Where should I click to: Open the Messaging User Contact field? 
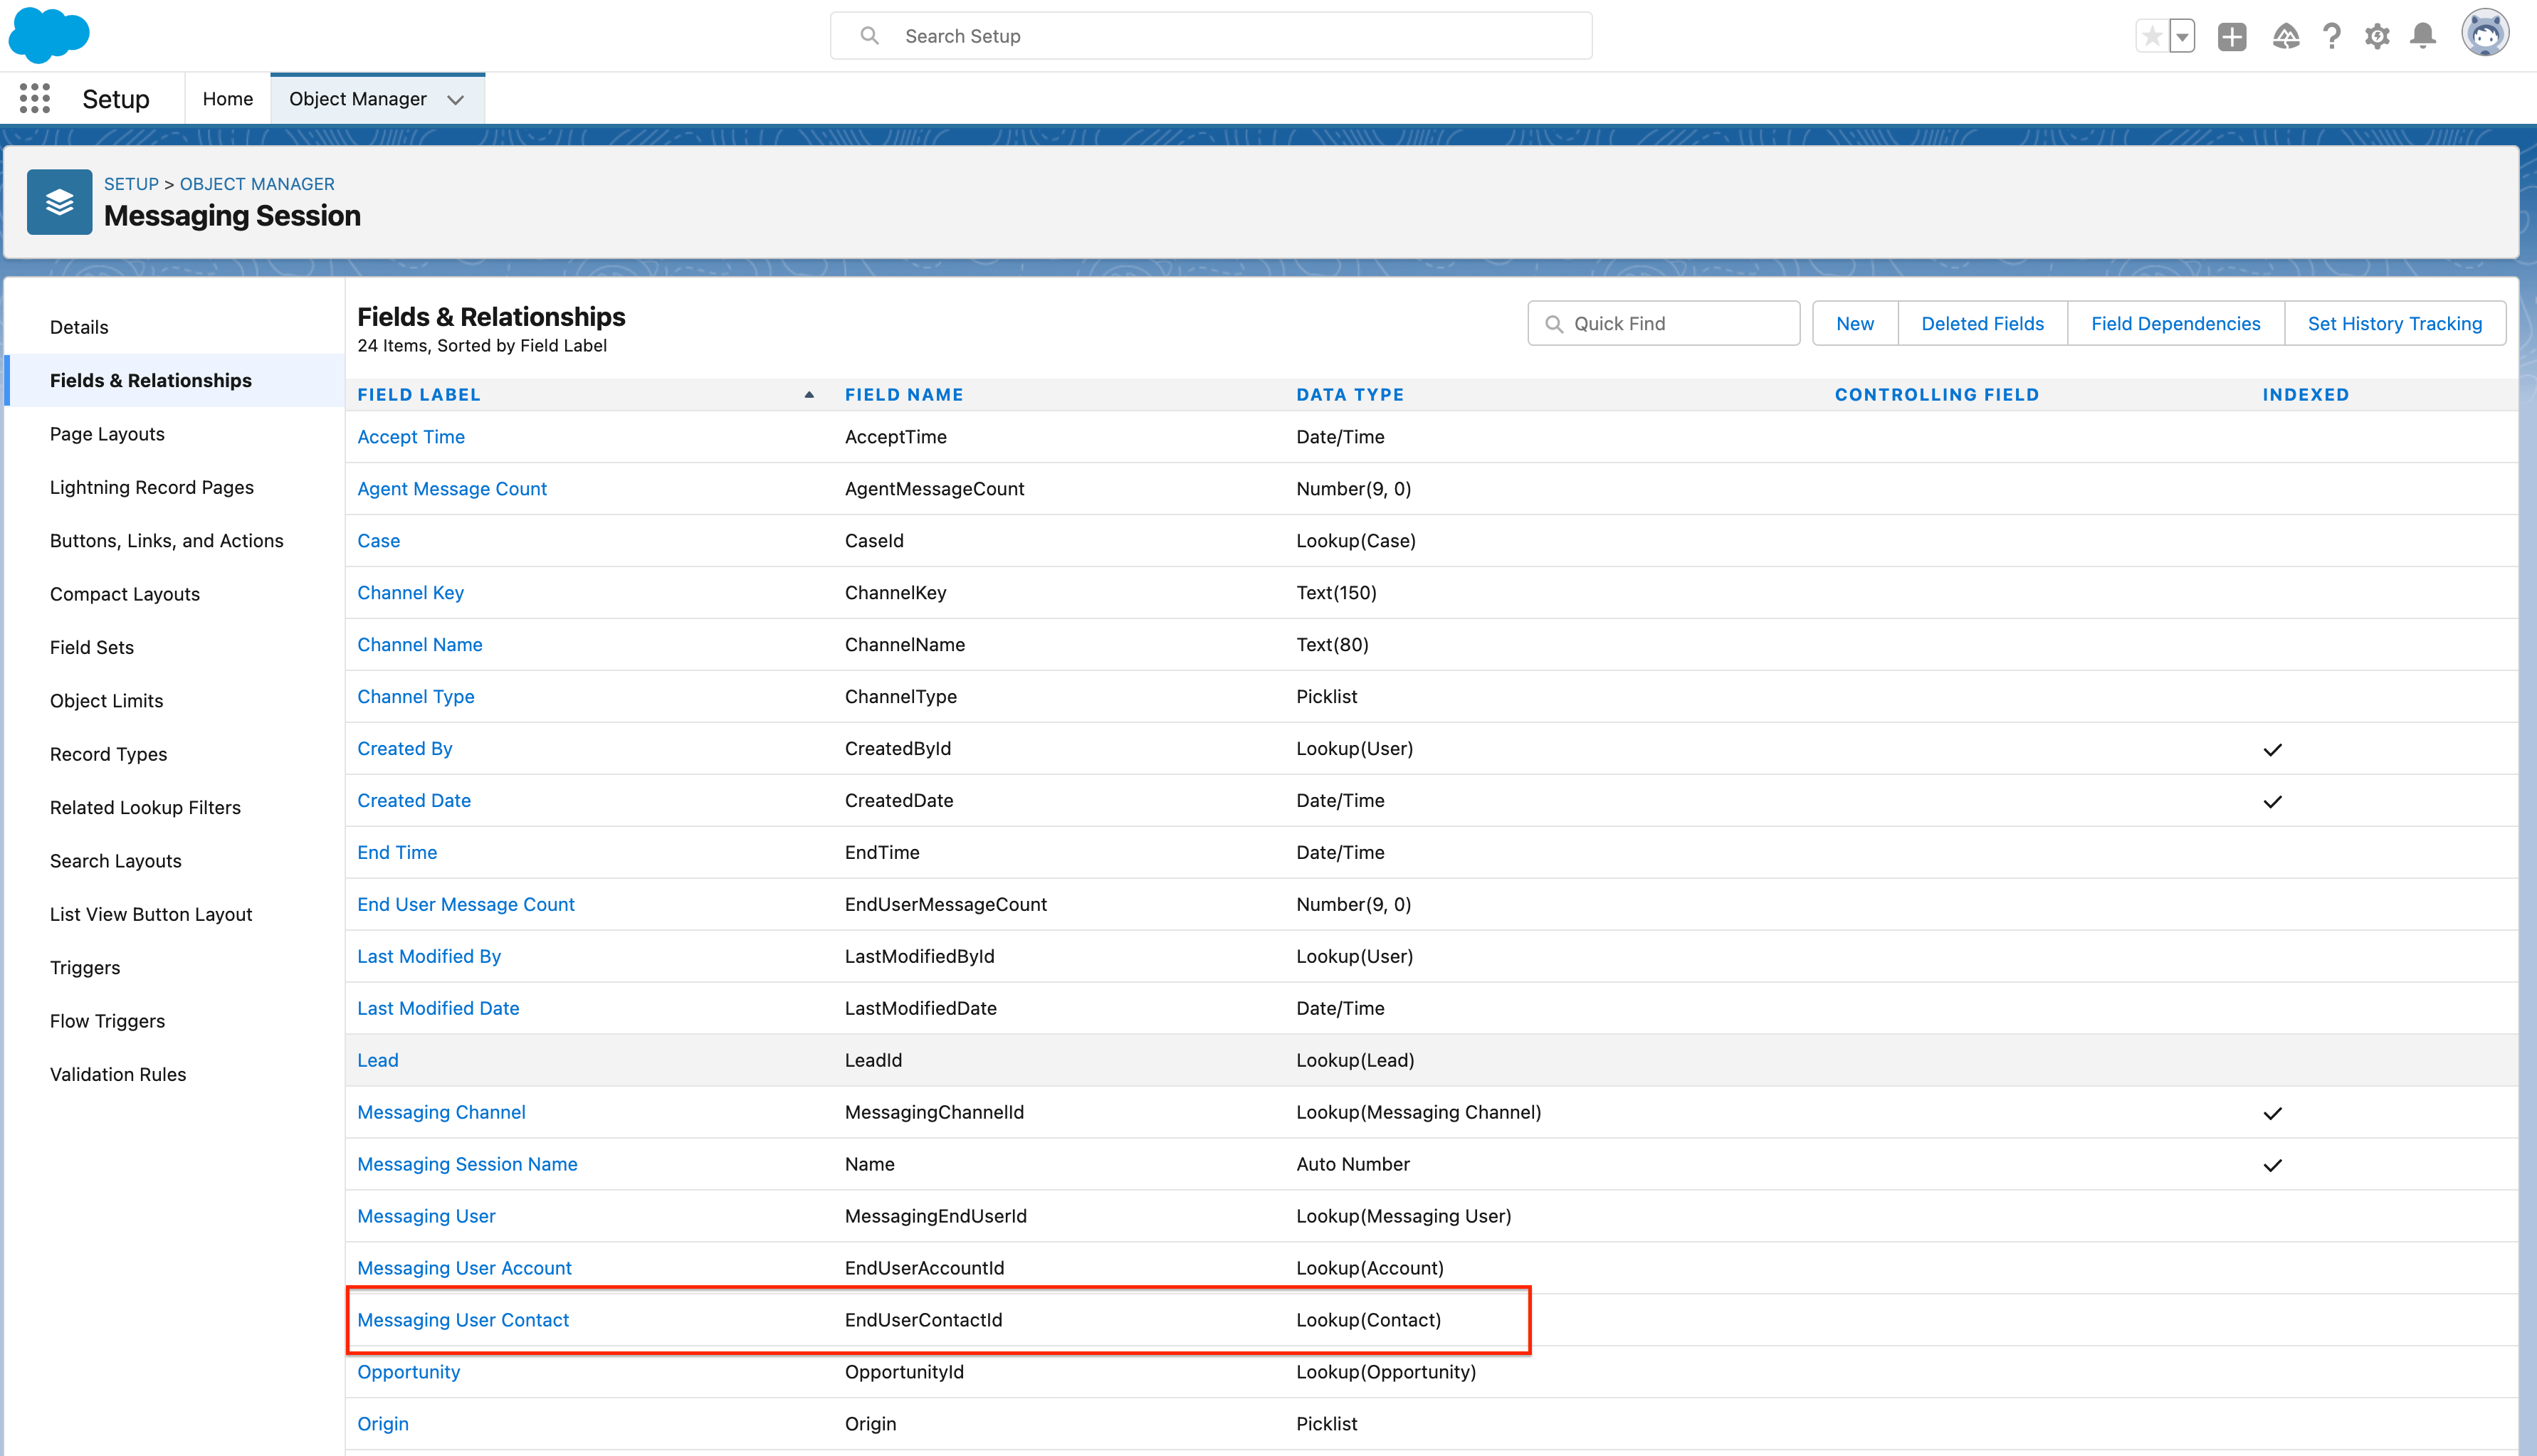(x=463, y=1321)
